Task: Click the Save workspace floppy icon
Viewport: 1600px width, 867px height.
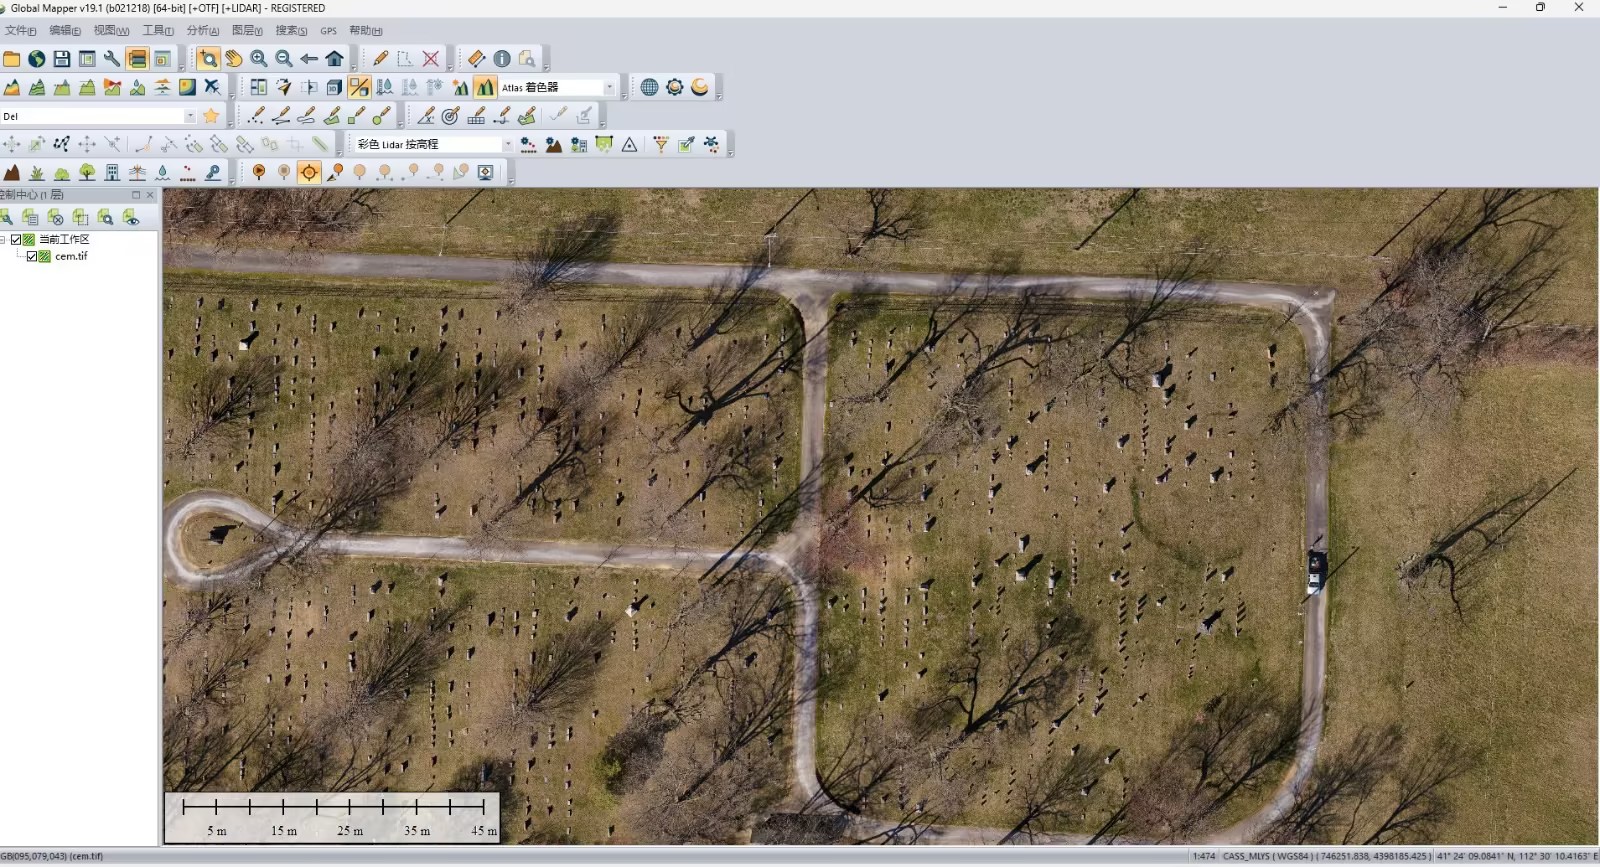Action: tap(62, 59)
